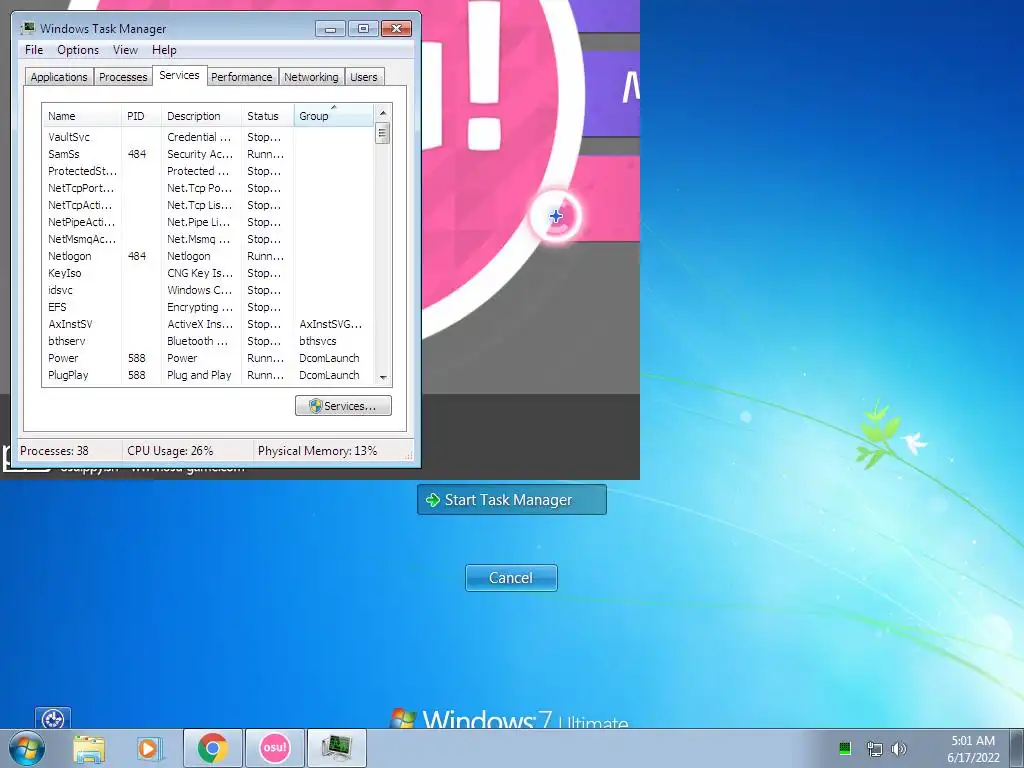This screenshot has height=768, width=1024.
Task: Click the scrollbar down arrow
Action: coord(383,377)
